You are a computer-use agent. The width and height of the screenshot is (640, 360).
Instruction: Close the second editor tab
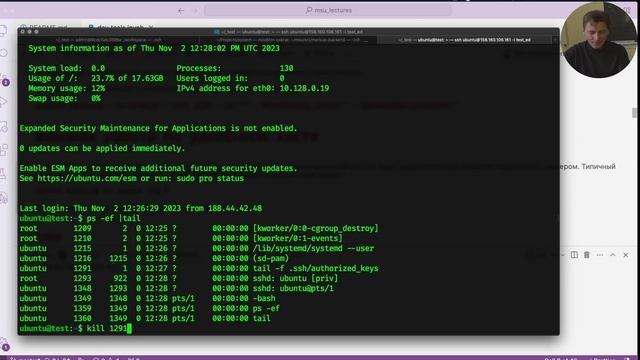tap(151, 27)
